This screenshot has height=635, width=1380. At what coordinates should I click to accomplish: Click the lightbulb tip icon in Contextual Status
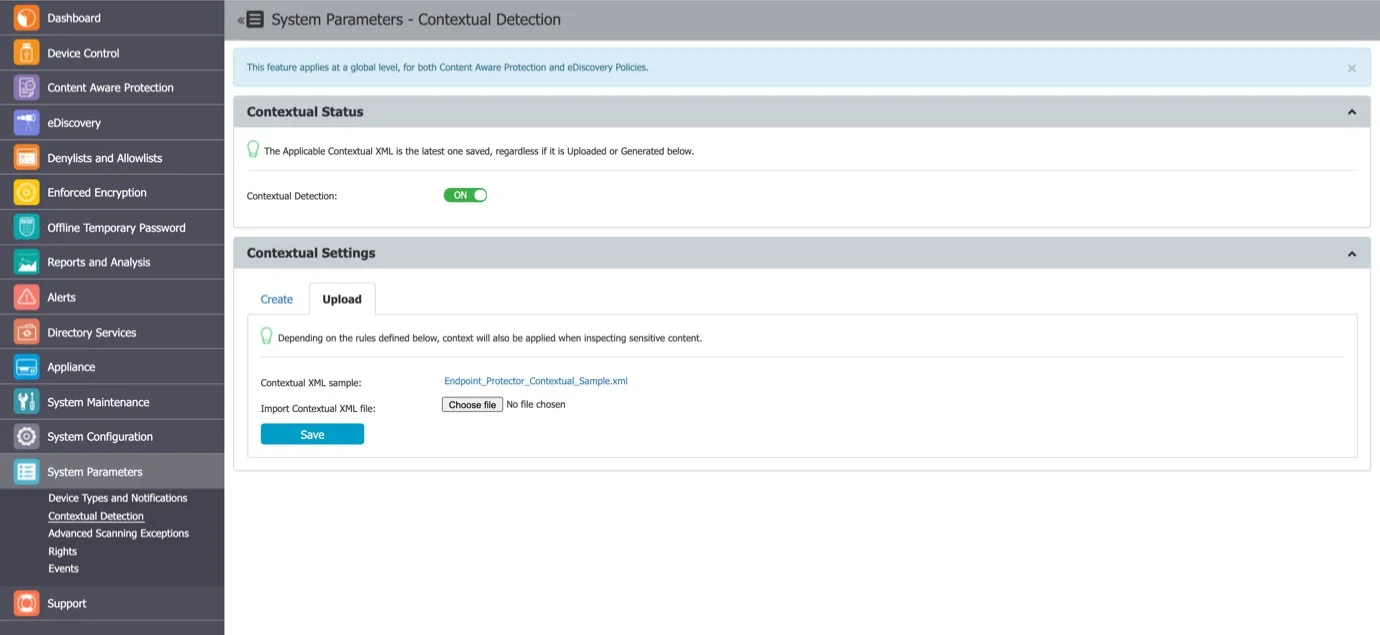(253, 150)
